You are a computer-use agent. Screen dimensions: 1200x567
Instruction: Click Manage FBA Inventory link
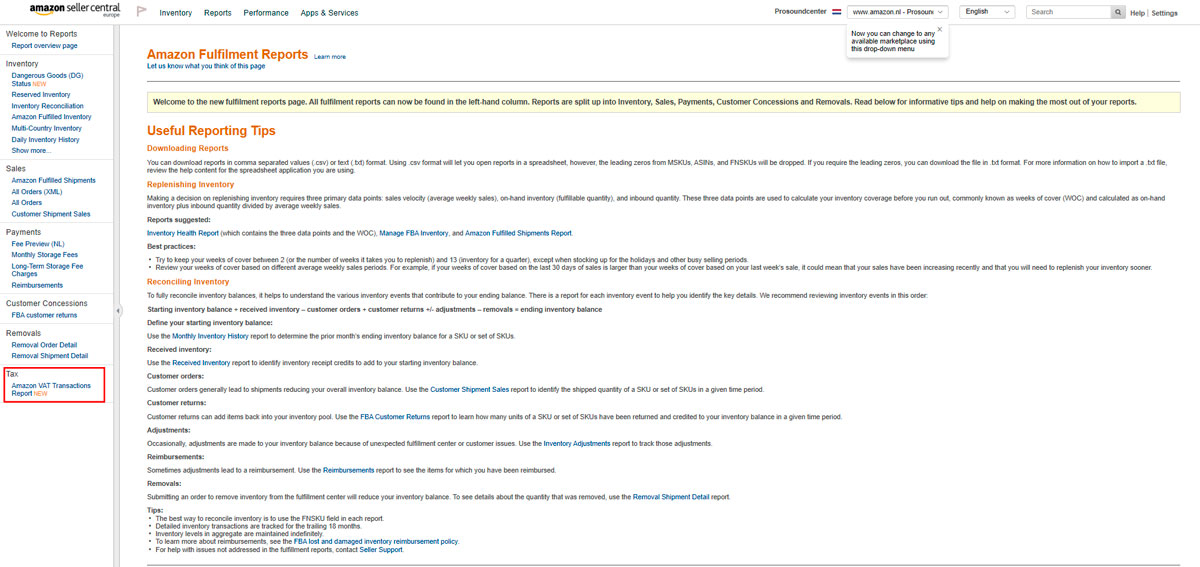tap(414, 233)
